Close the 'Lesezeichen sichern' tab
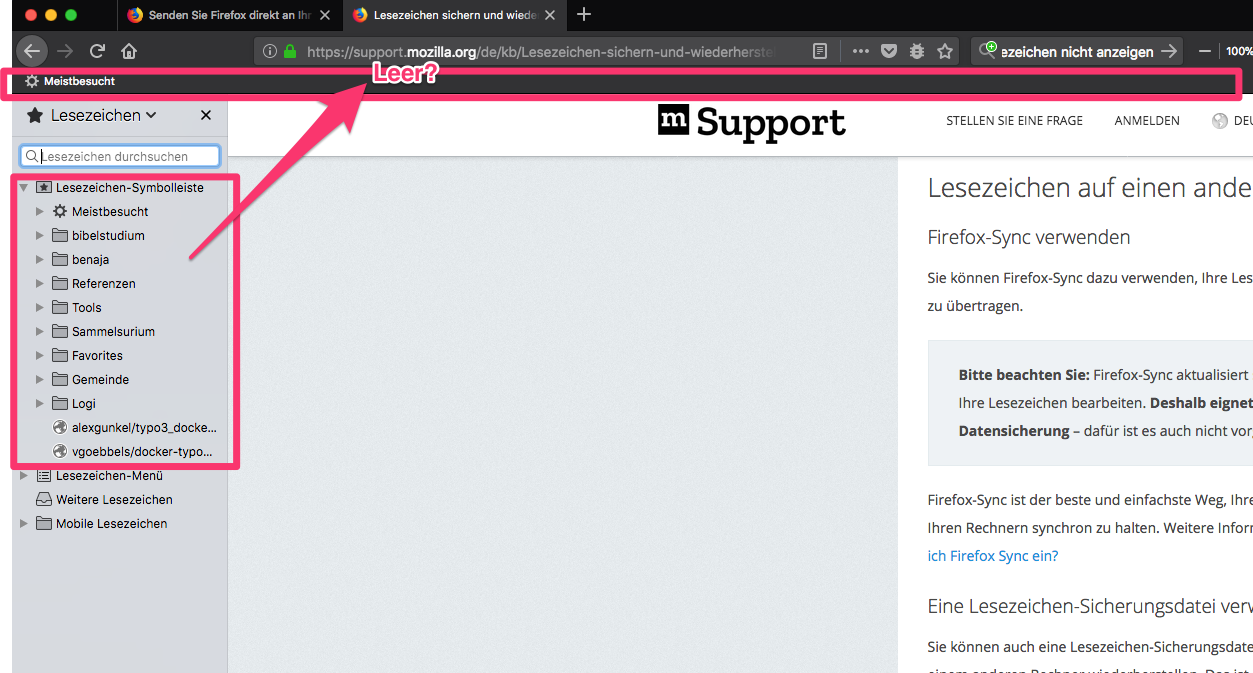The image size is (1253, 673). [550, 15]
